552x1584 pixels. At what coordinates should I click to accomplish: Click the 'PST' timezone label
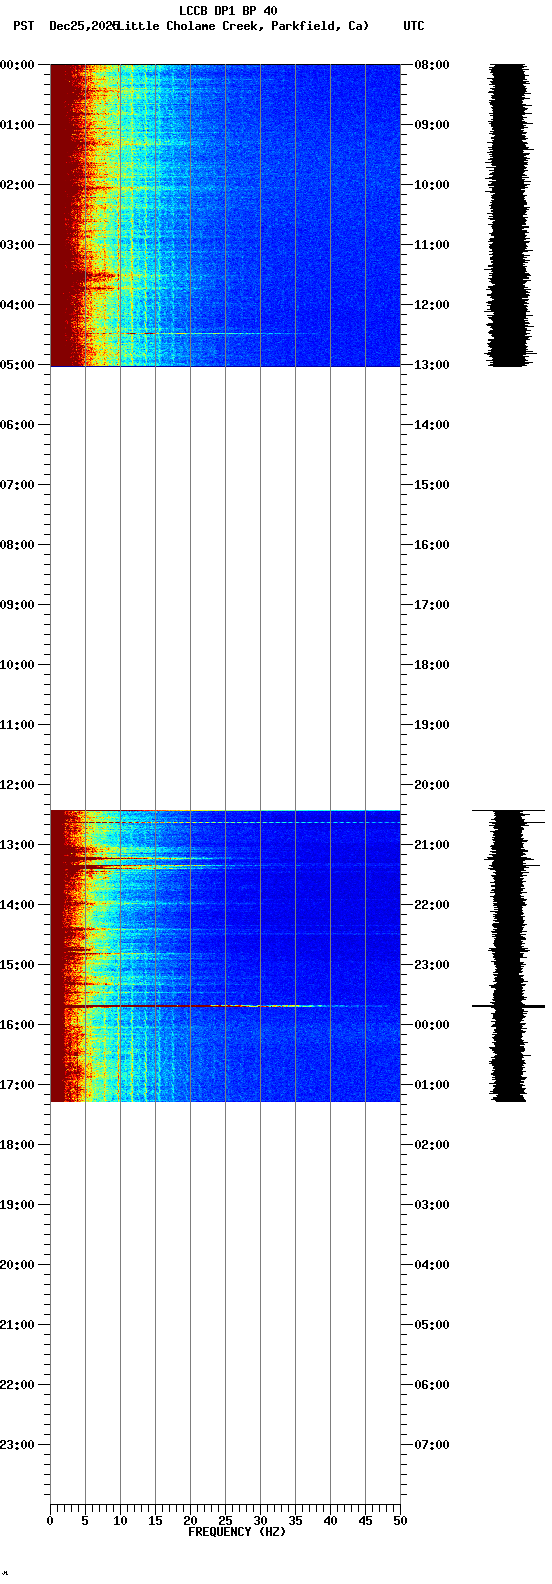coord(23,26)
